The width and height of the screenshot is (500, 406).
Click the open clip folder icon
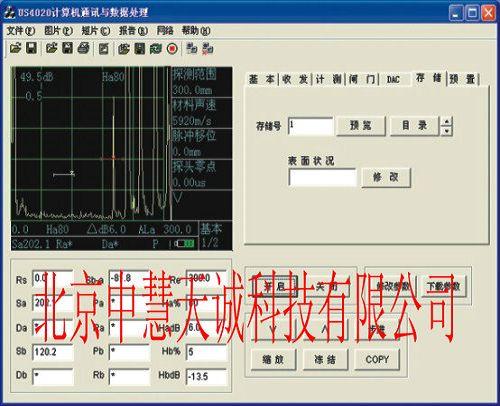(x=124, y=49)
